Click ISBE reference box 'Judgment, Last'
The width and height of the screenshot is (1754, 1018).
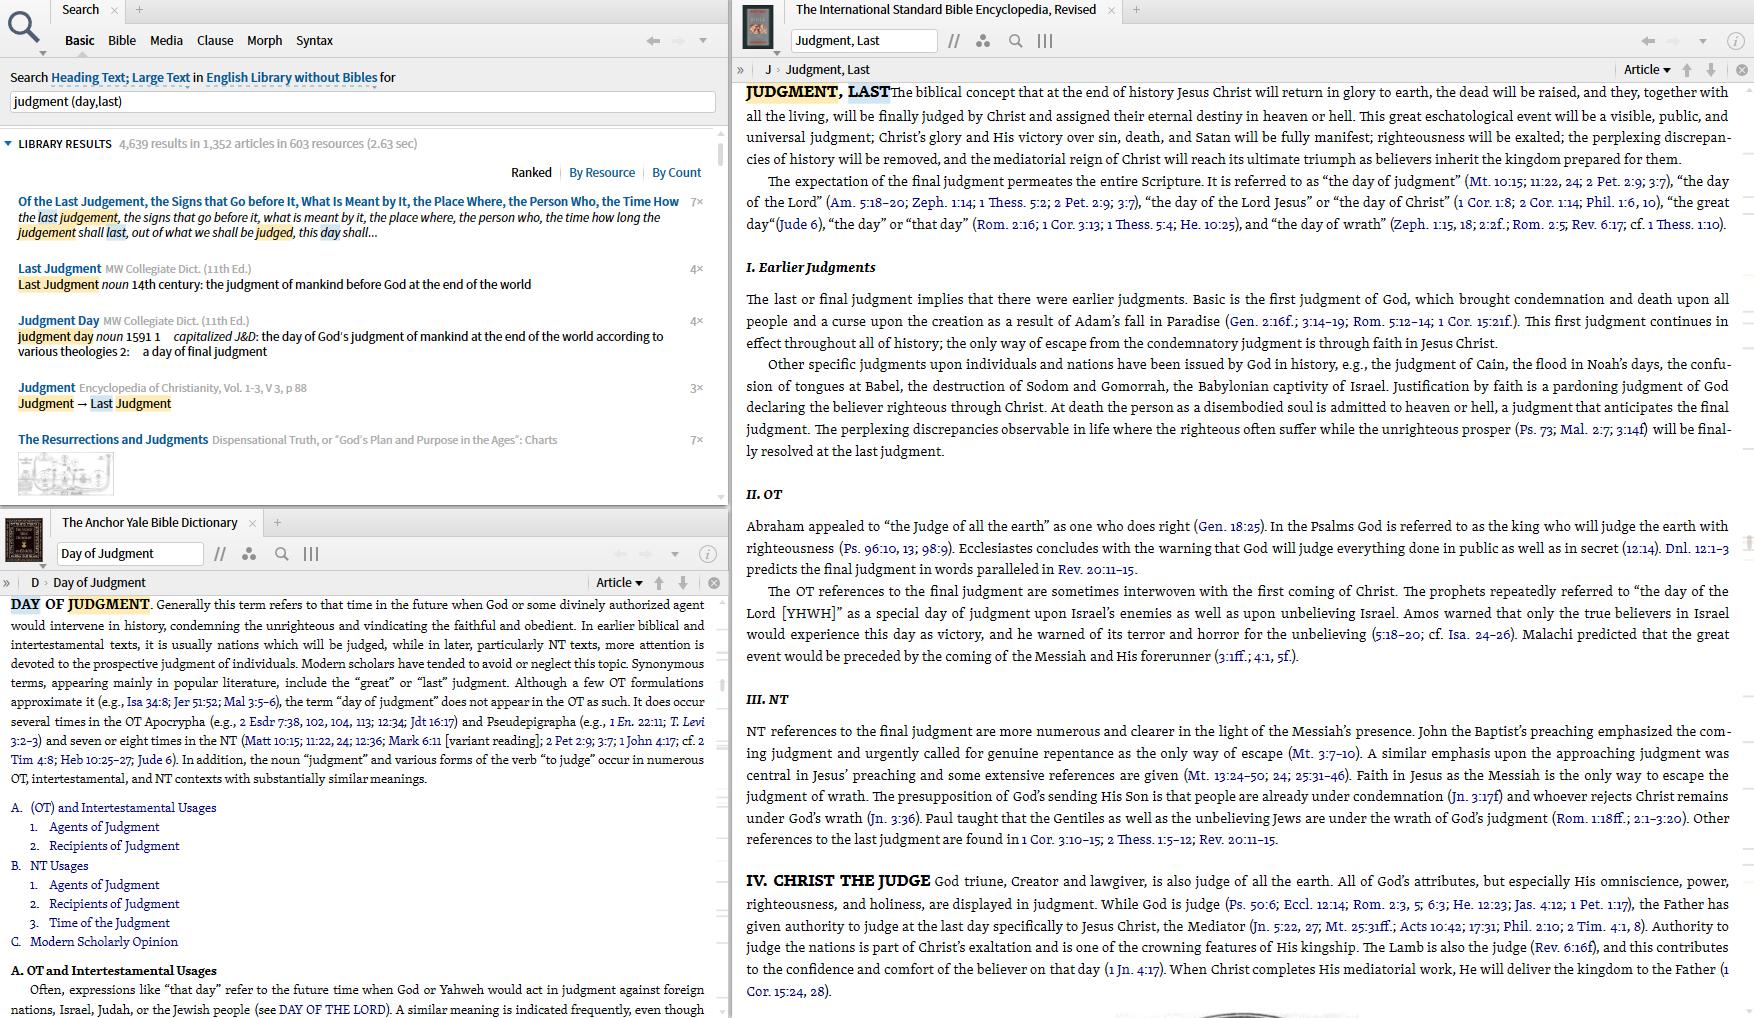click(x=865, y=41)
